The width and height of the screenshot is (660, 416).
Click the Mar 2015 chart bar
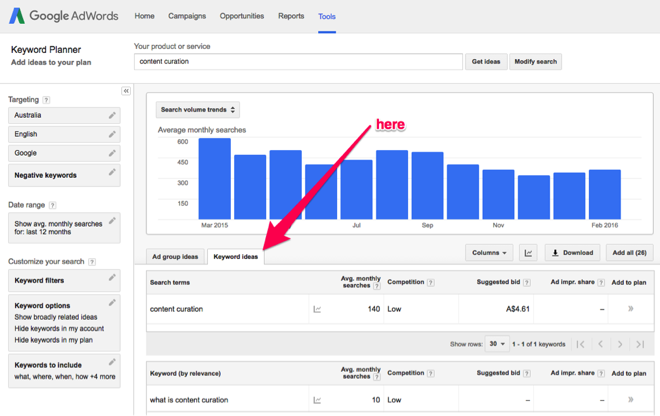tap(215, 179)
